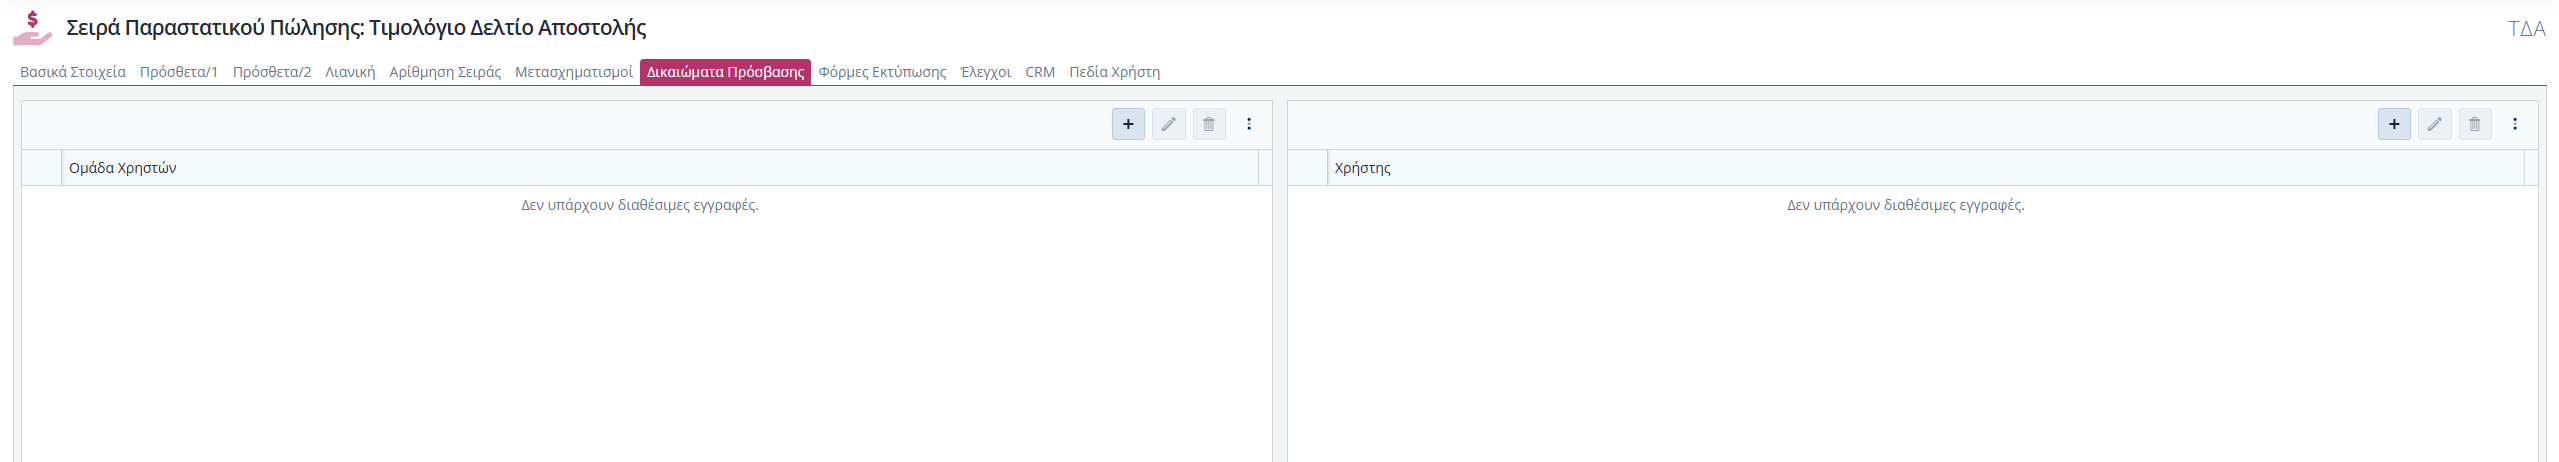The height and width of the screenshot is (462, 2559).
Task: Edit selected record in Χρήστης panel
Action: coord(2434,124)
